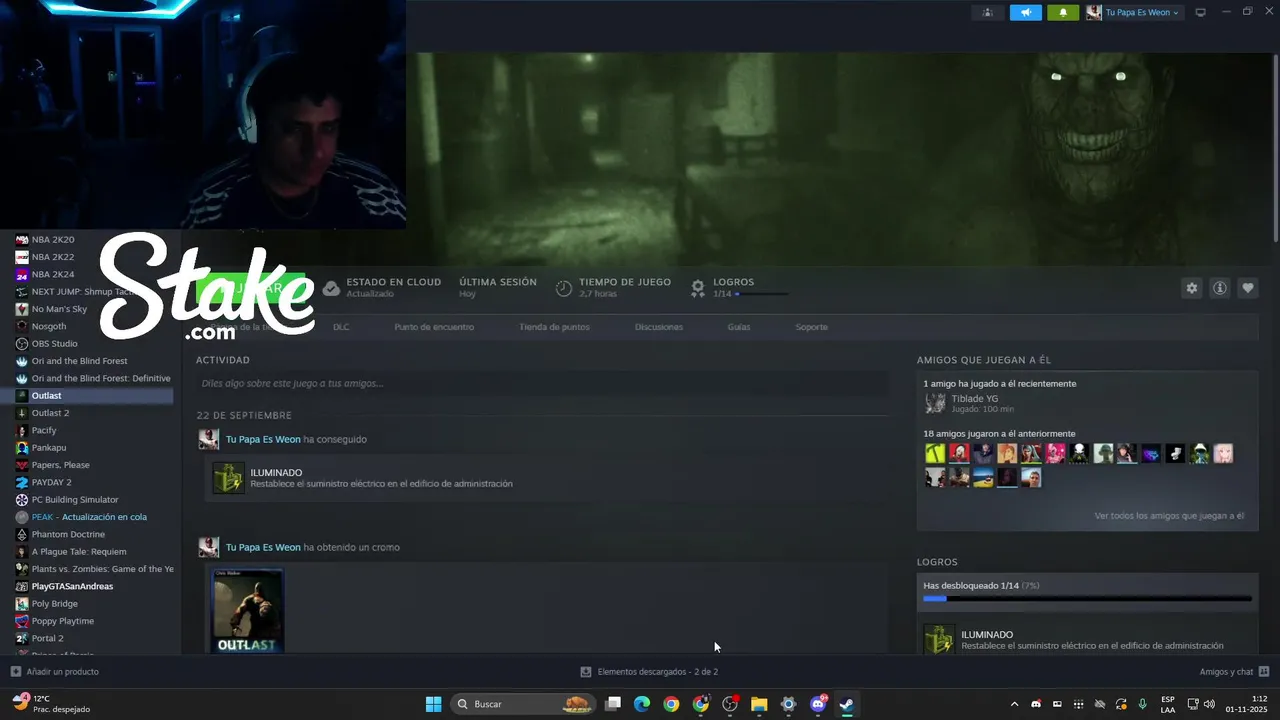Open the DLC tab

pyautogui.click(x=341, y=327)
